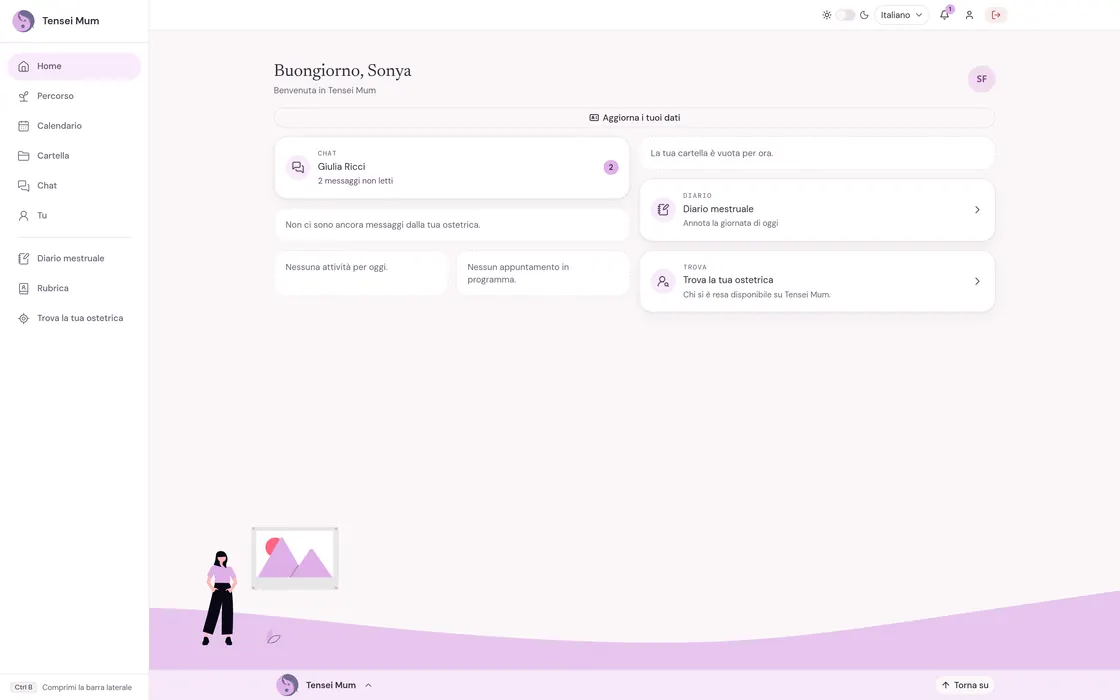This screenshot has width=1120, height=700.
Task: Open the Tu profile sidebar item
Action: click(x=74, y=216)
